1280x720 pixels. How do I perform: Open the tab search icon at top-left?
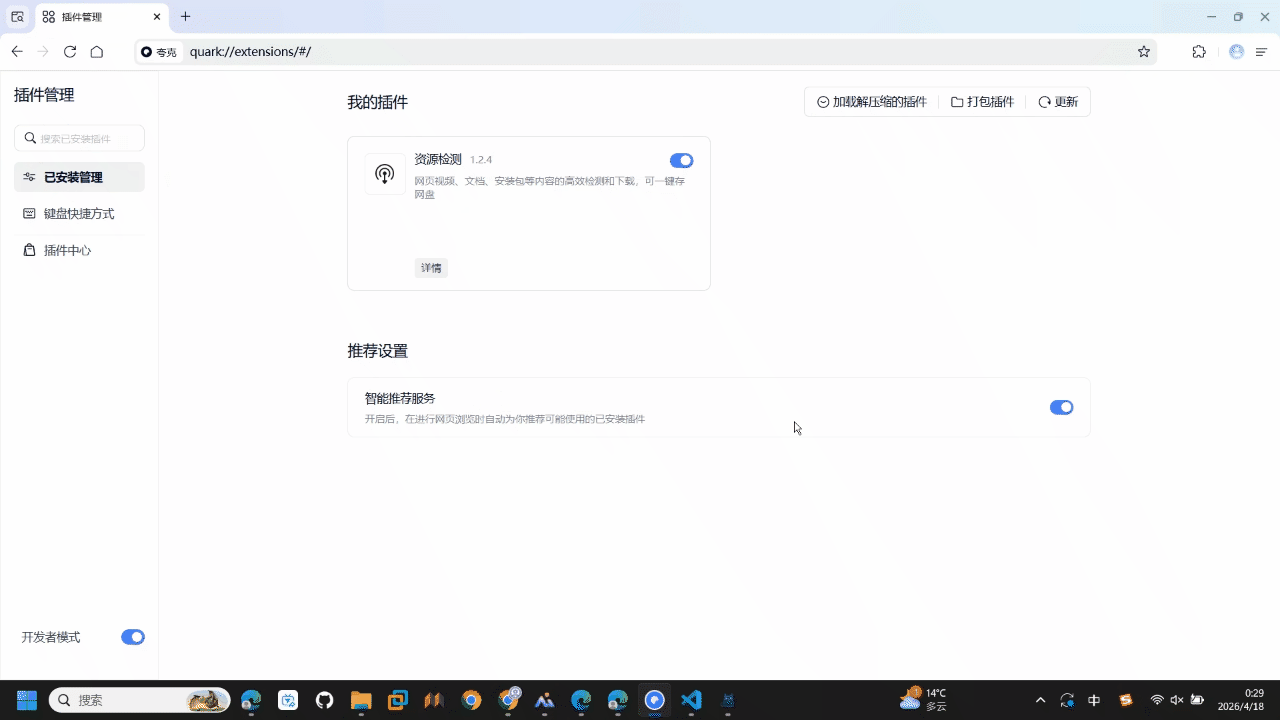tap(17, 17)
